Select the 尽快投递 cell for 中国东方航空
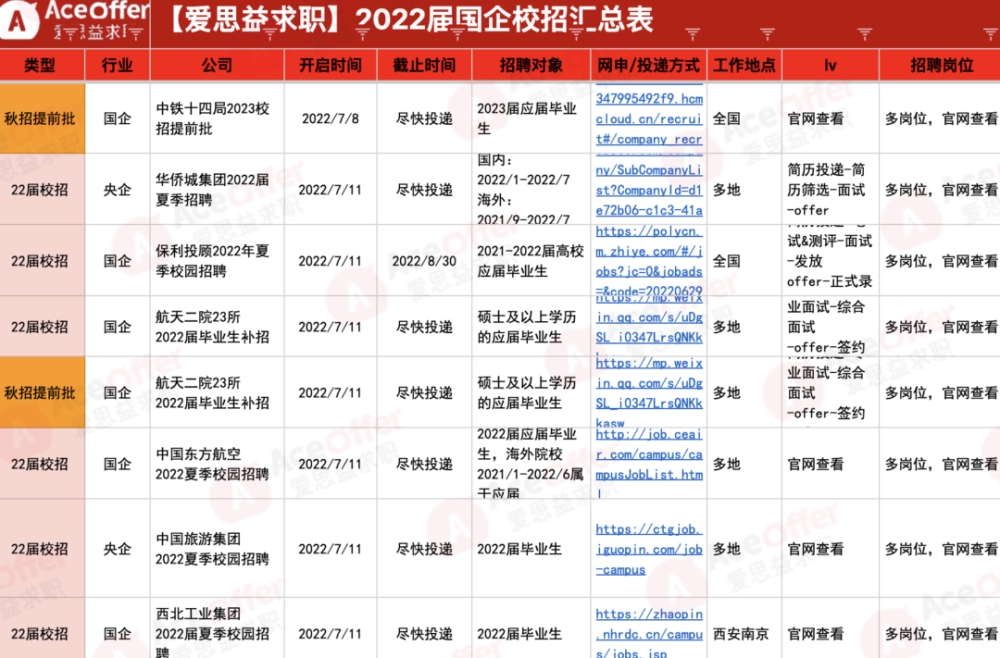The height and width of the screenshot is (658, 1000). (424, 464)
